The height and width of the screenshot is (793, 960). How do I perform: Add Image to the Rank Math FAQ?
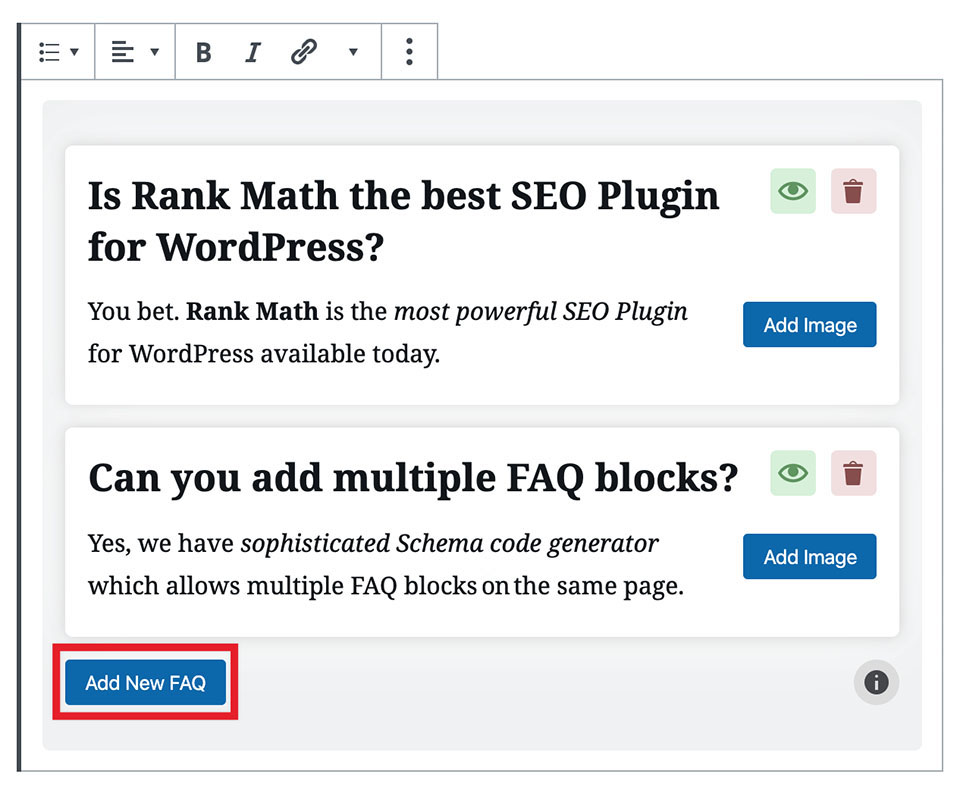809,325
